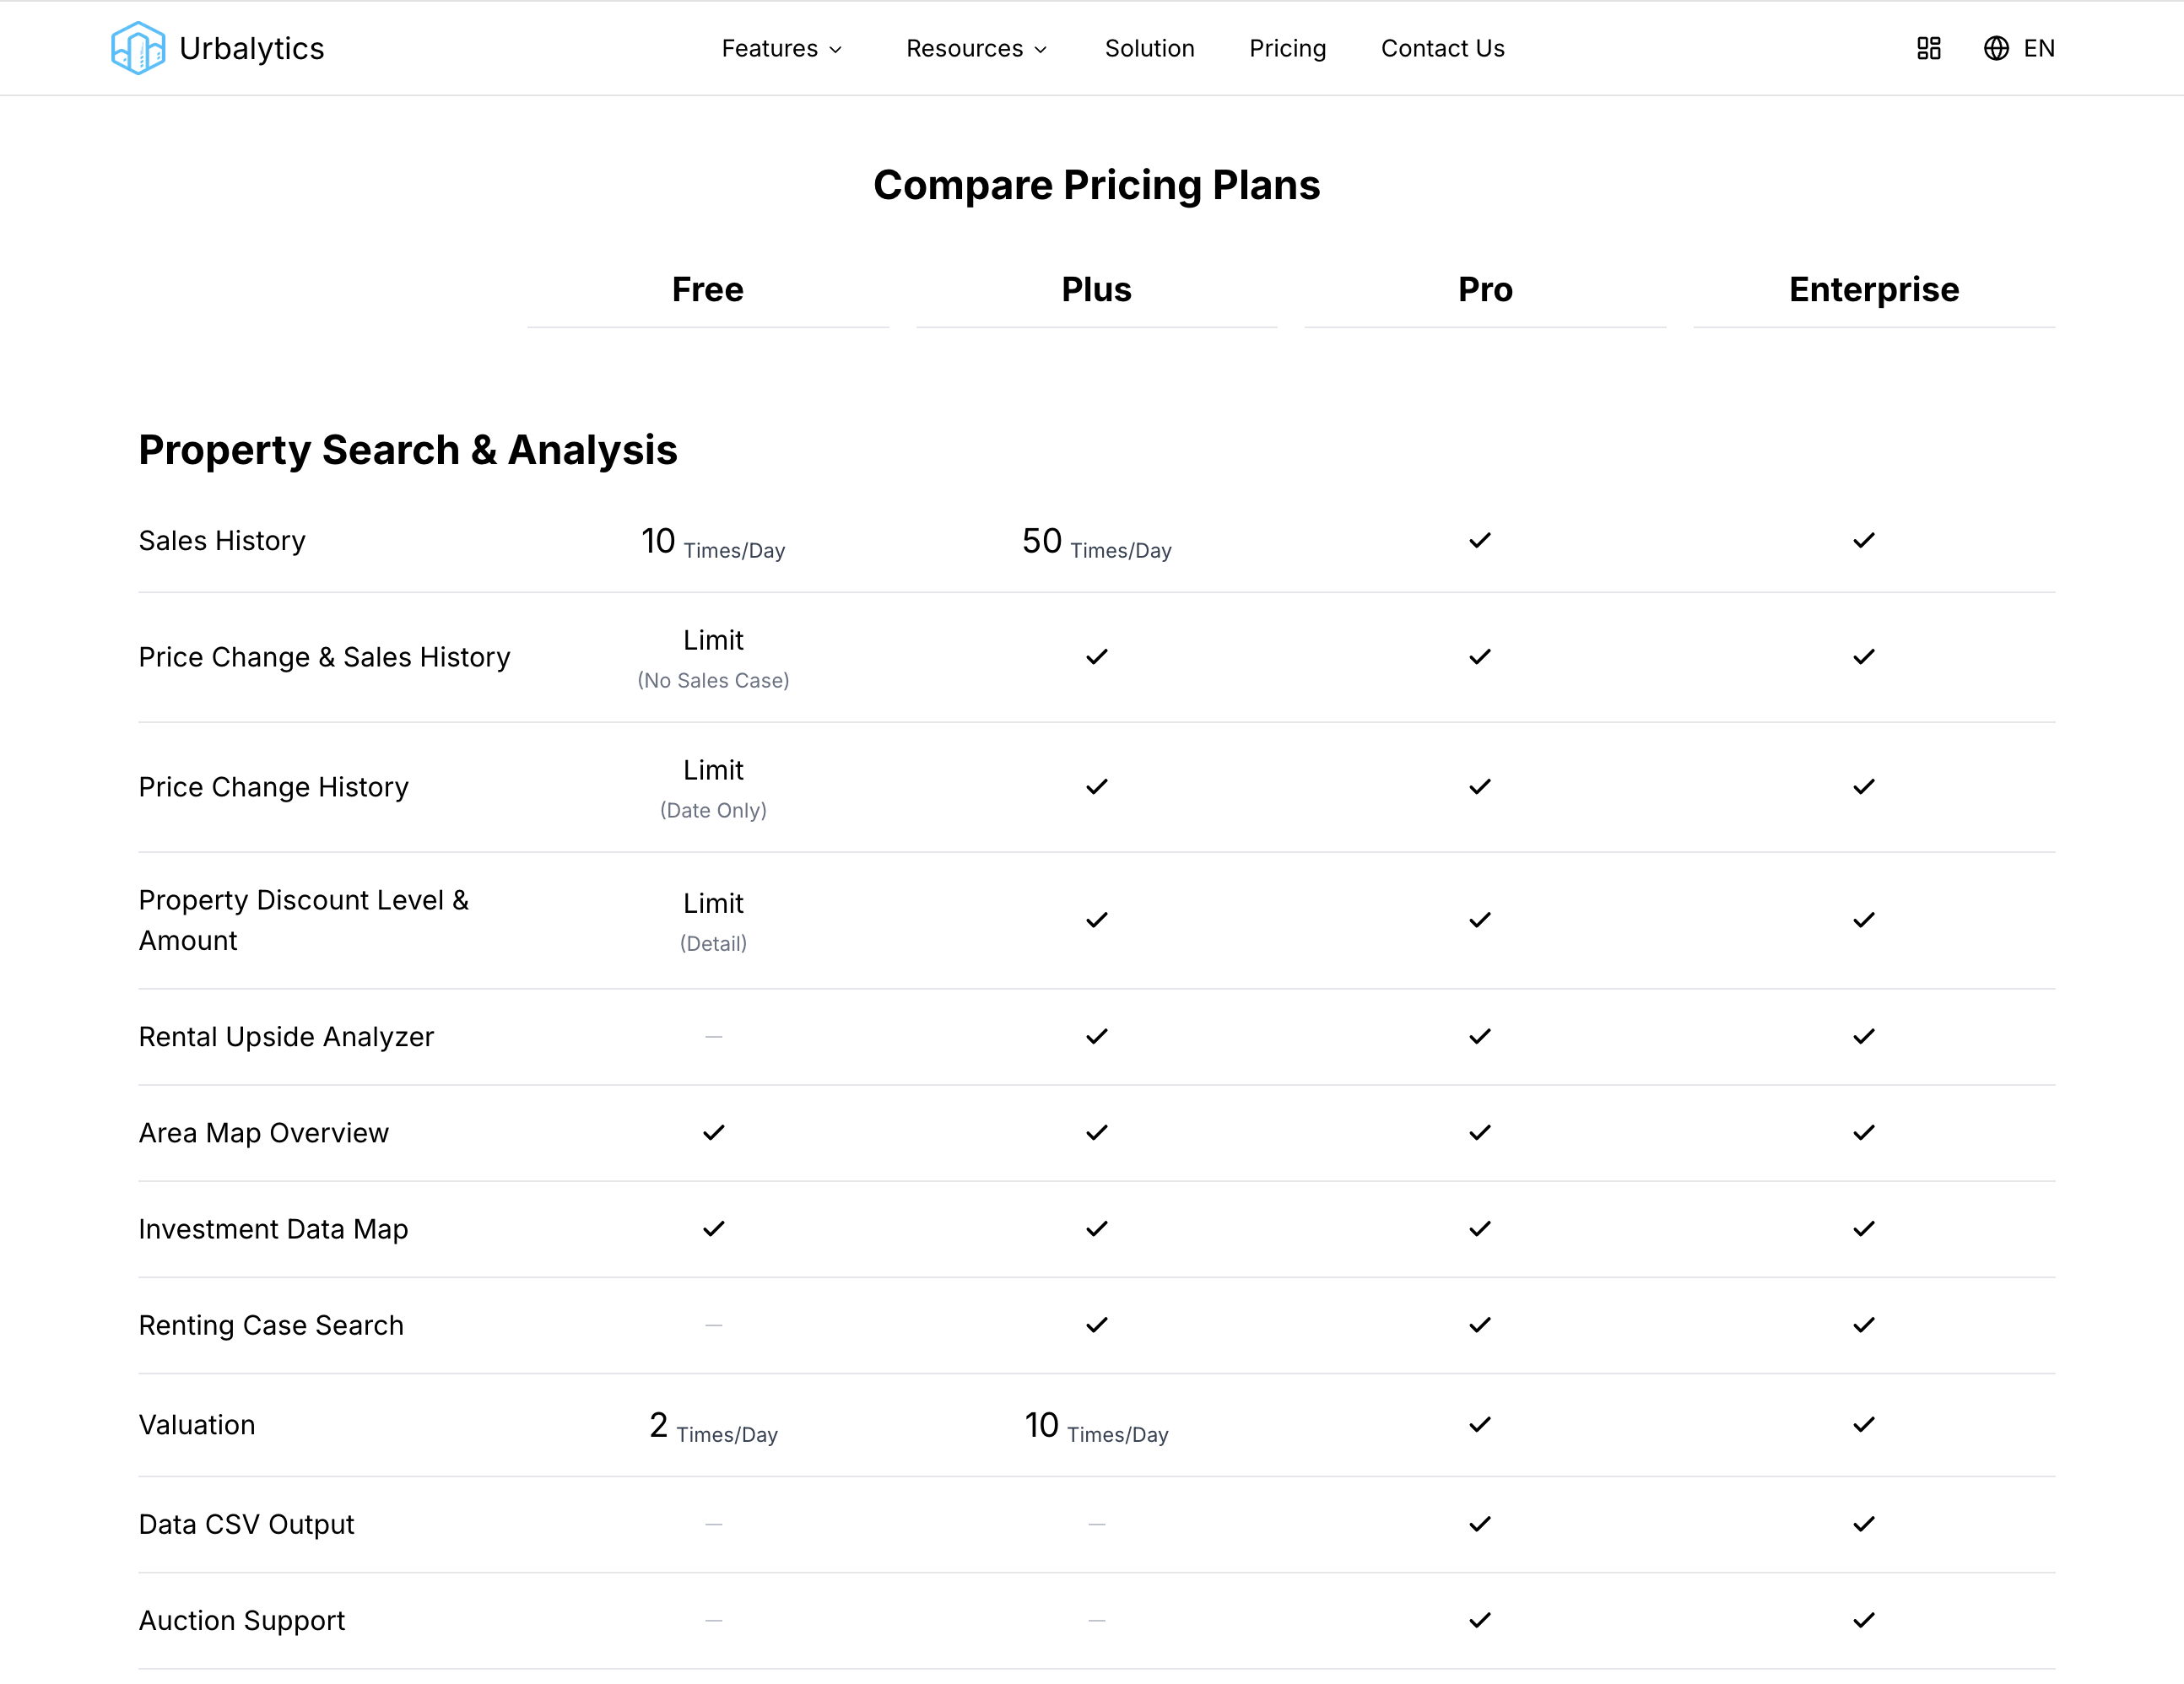Select the Enterprise plan column header
Screen dimensions: 2184x1684
[1873, 289]
